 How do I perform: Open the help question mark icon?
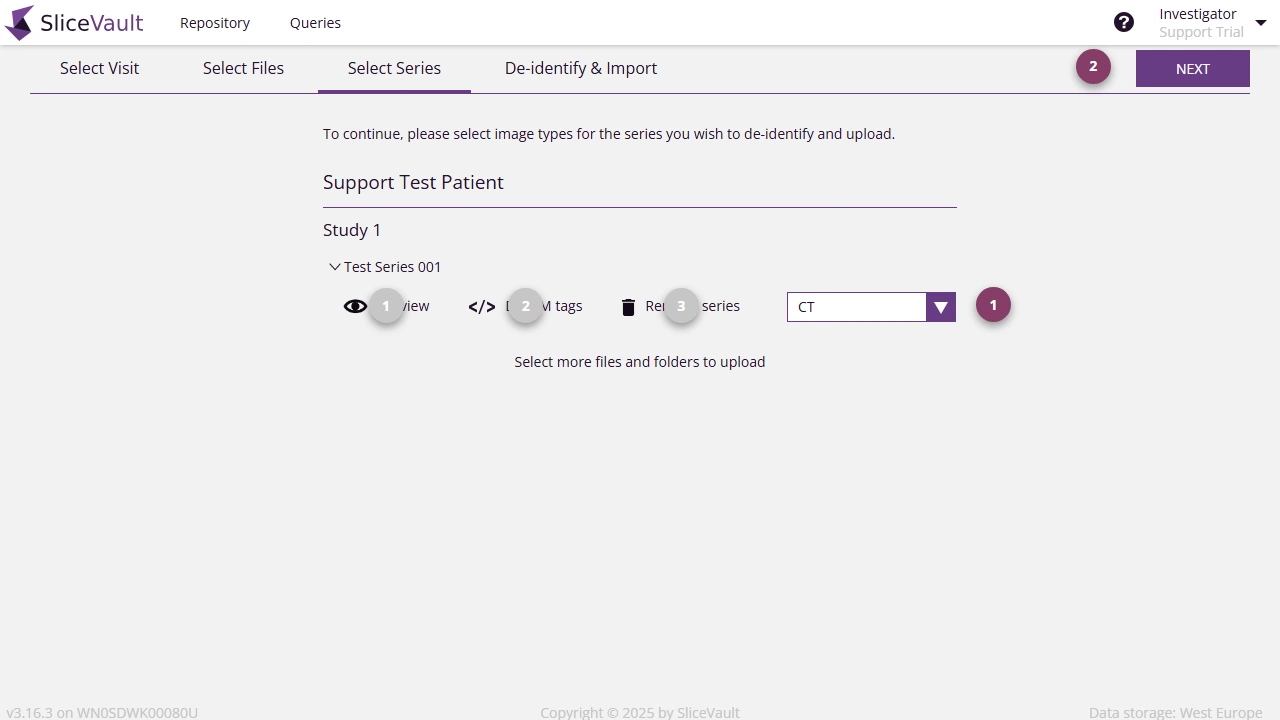tap(1124, 21)
